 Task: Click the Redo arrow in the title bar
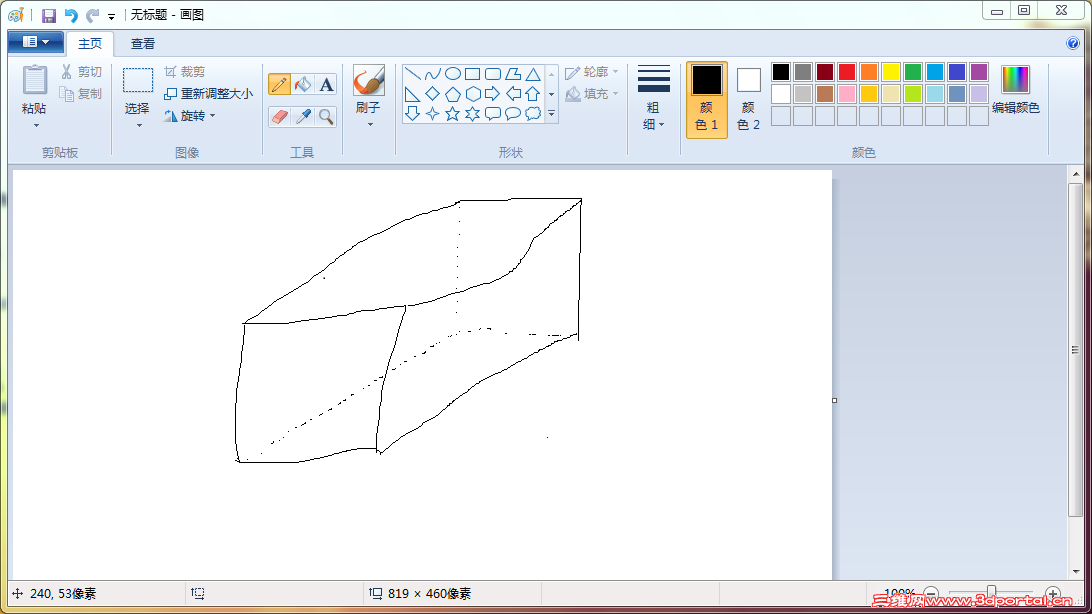click(93, 15)
